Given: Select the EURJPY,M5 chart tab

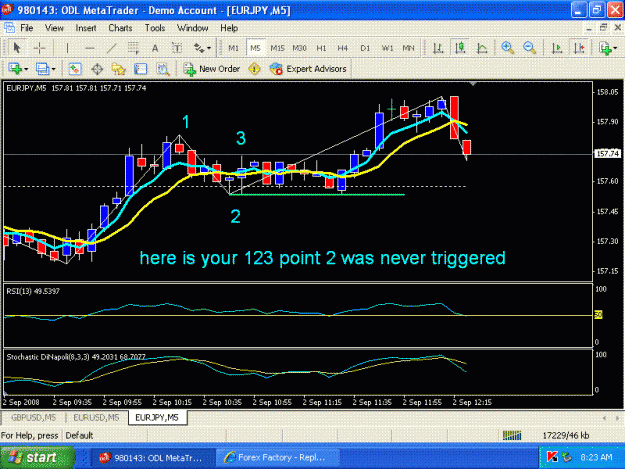Looking at the screenshot, I should [x=157, y=418].
